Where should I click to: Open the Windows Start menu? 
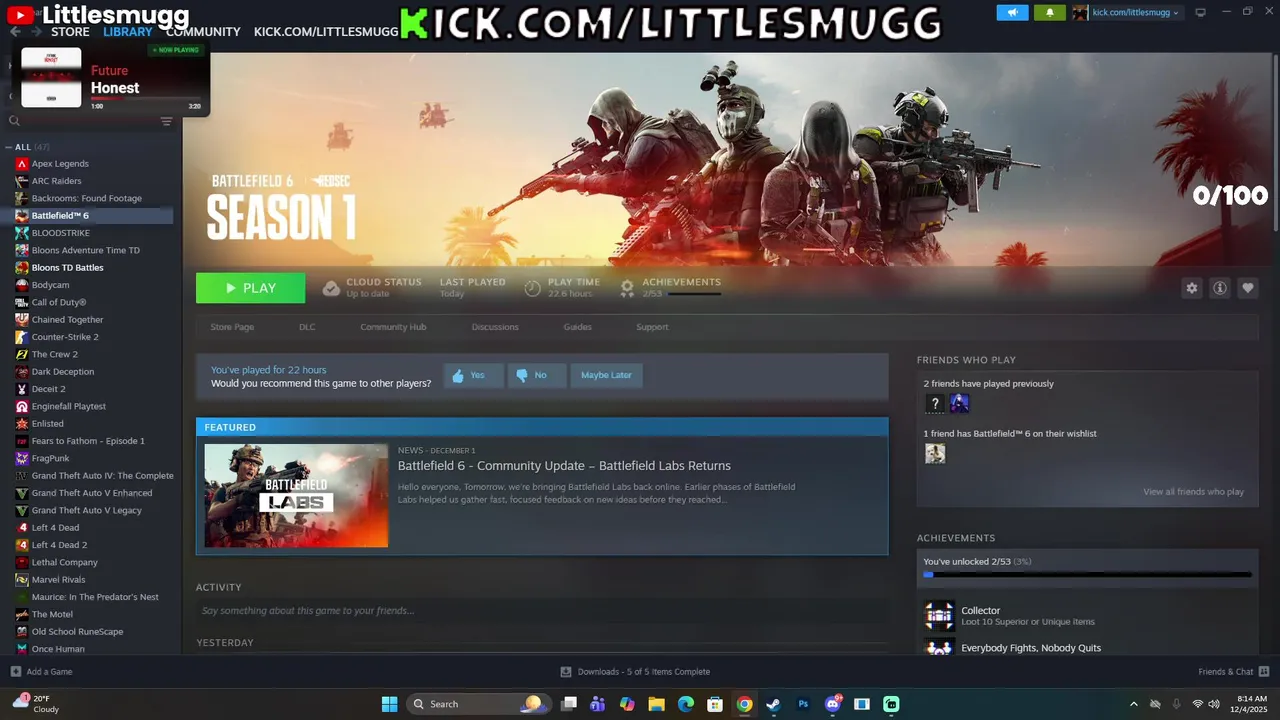(x=389, y=704)
